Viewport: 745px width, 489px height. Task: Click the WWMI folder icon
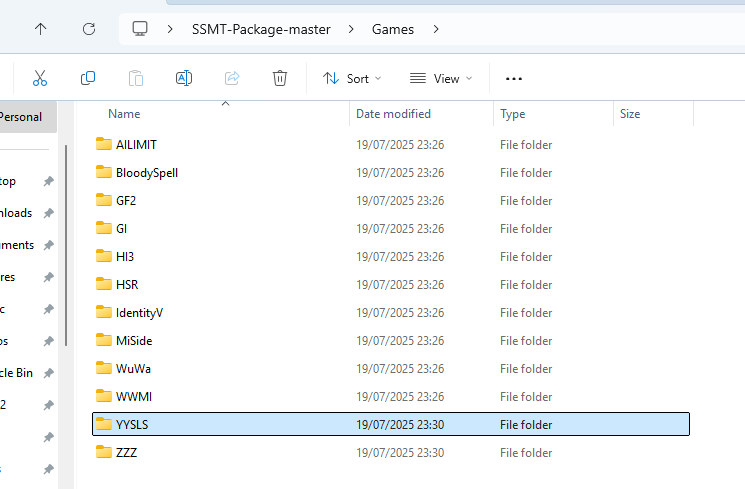coord(104,396)
